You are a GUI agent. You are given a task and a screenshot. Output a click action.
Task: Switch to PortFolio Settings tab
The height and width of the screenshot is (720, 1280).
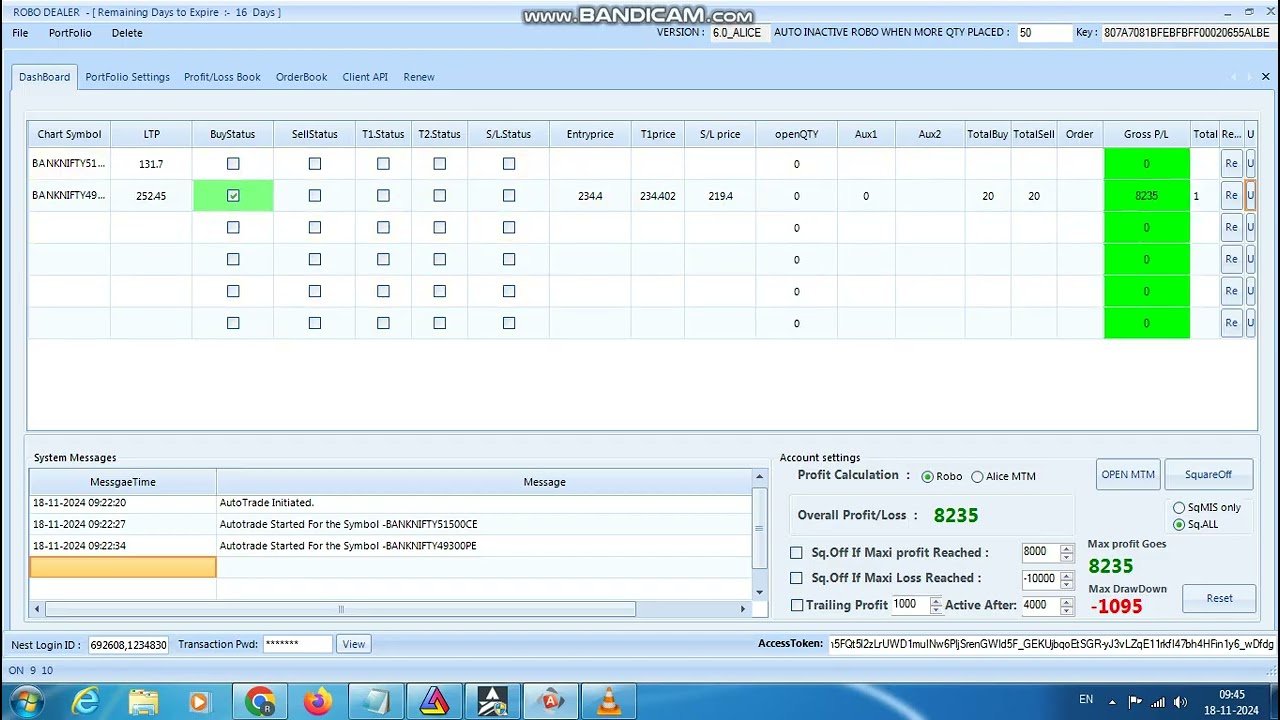[x=127, y=77]
